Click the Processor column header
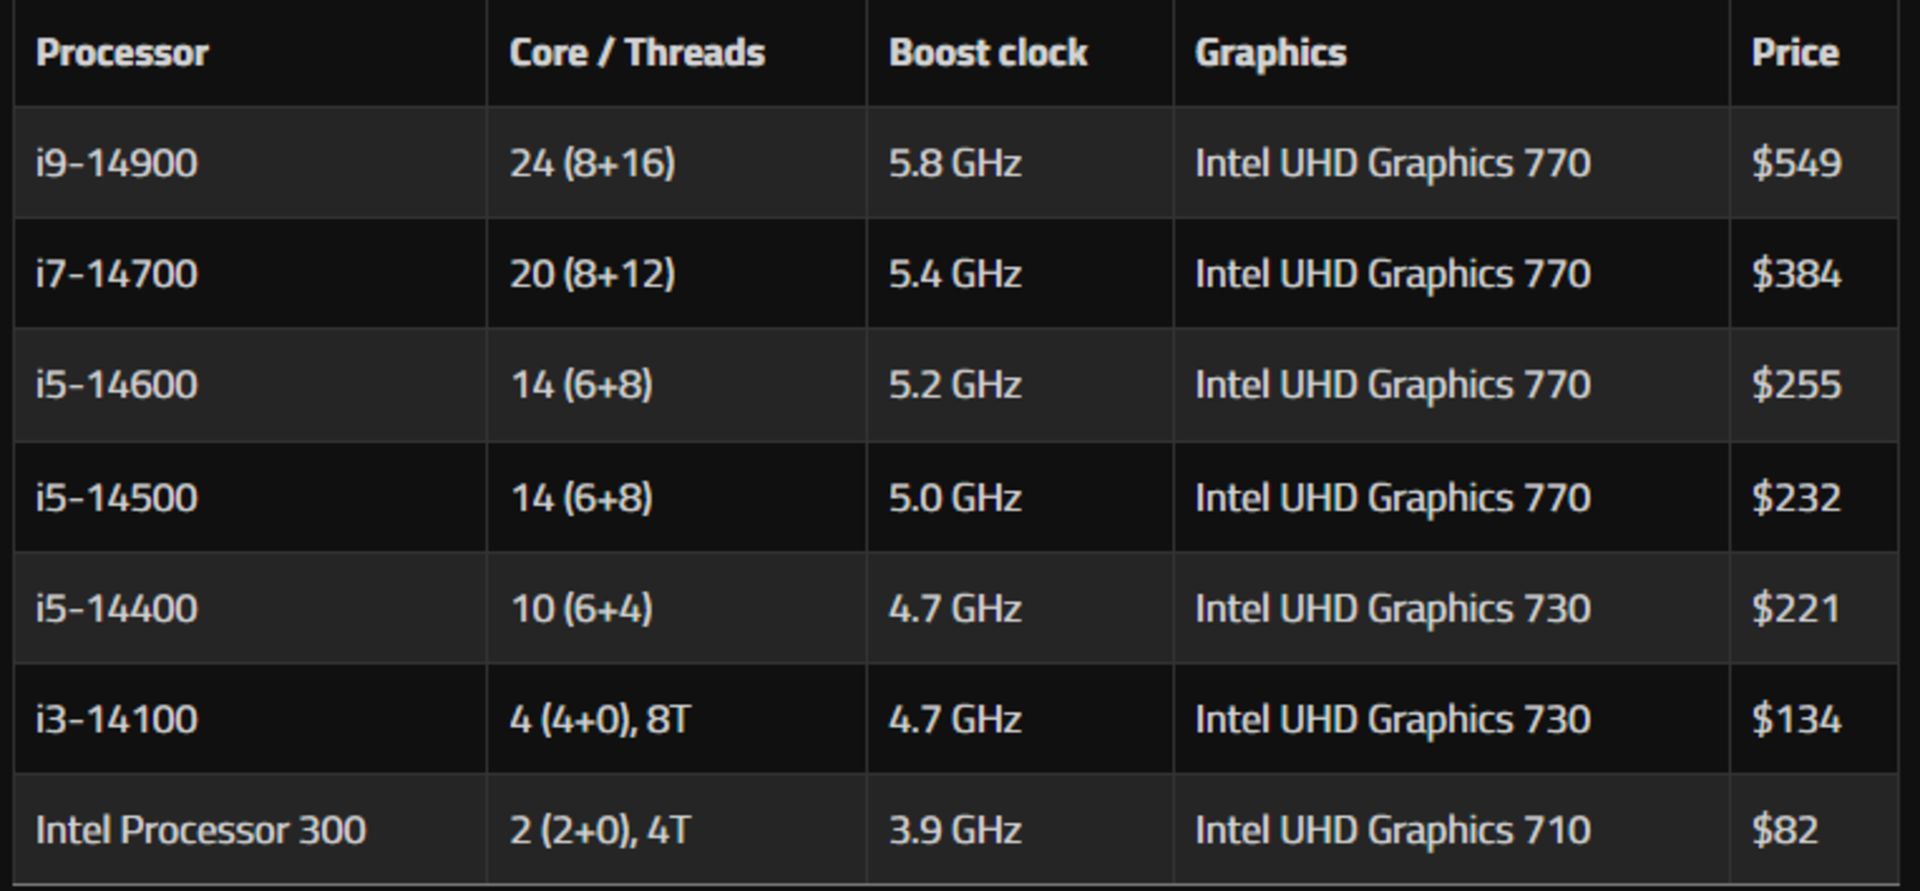The width and height of the screenshot is (1920, 891). tap(250, 53)
